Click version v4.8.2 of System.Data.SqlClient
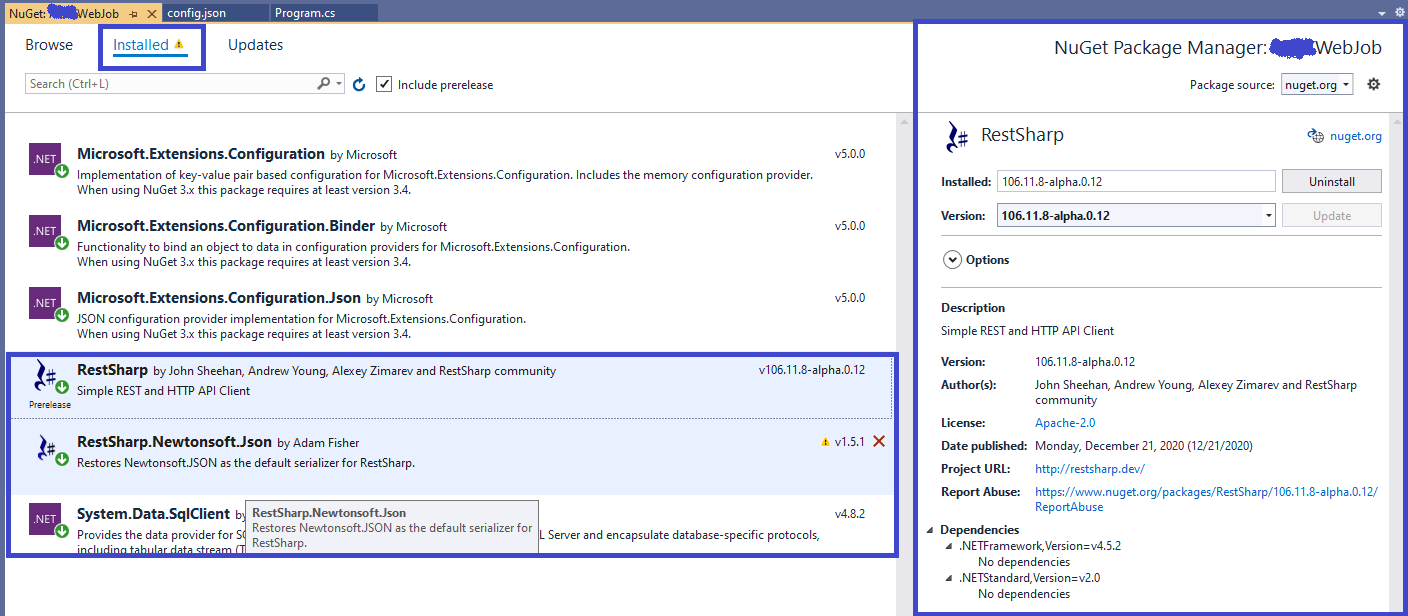Viewport: 1408px width, 616px height. [850, 514]
